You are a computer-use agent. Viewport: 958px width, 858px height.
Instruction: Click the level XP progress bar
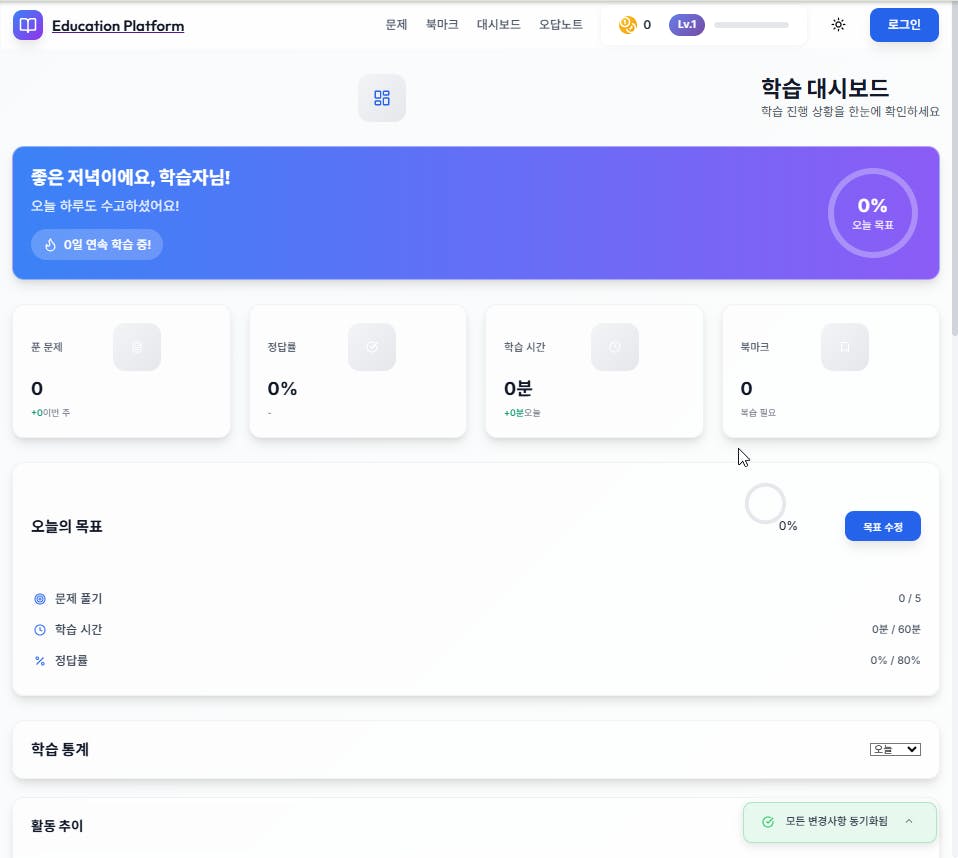pyautogui.click(x=751, y=25)
